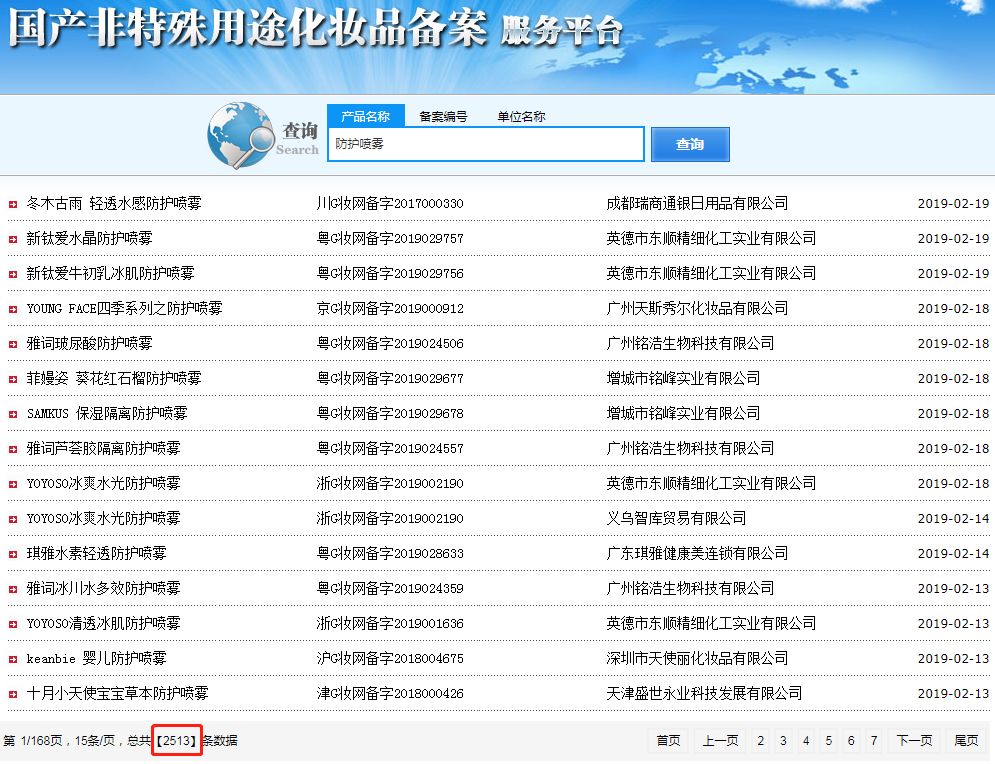Click the 首页 first page button

668,740
